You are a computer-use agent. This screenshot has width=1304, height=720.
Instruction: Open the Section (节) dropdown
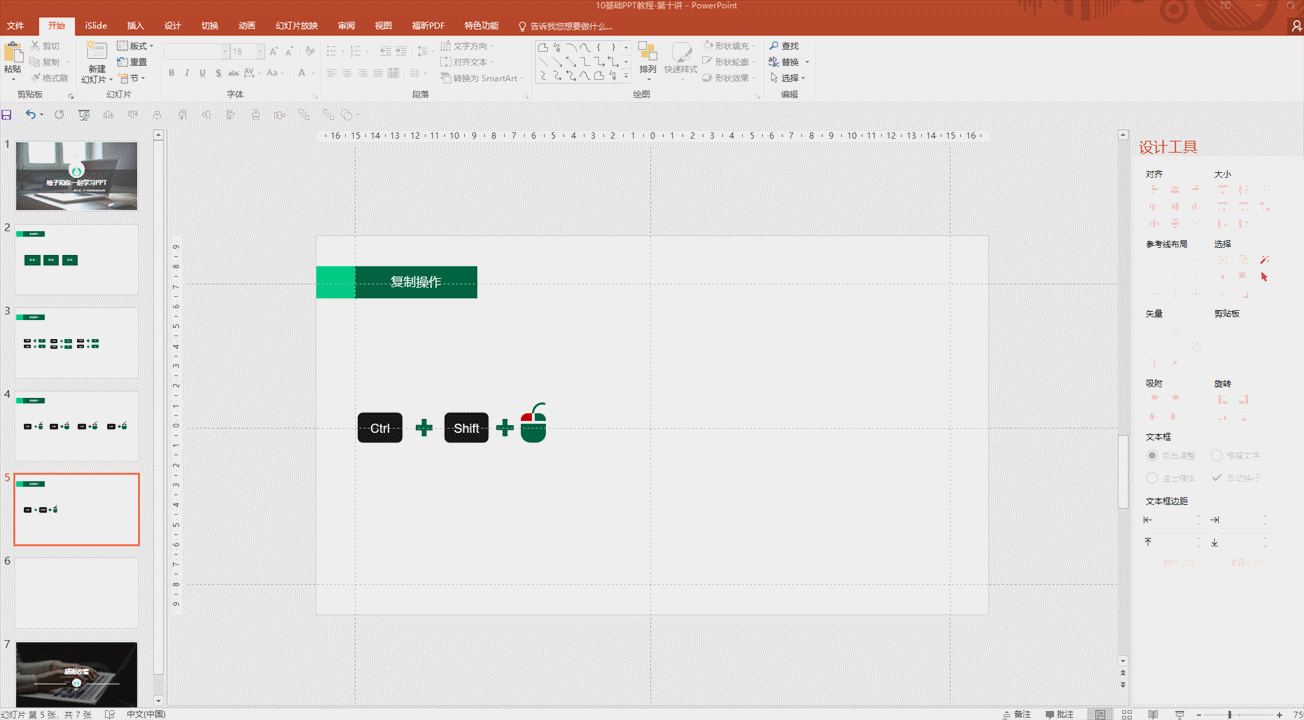coord(132,78)
